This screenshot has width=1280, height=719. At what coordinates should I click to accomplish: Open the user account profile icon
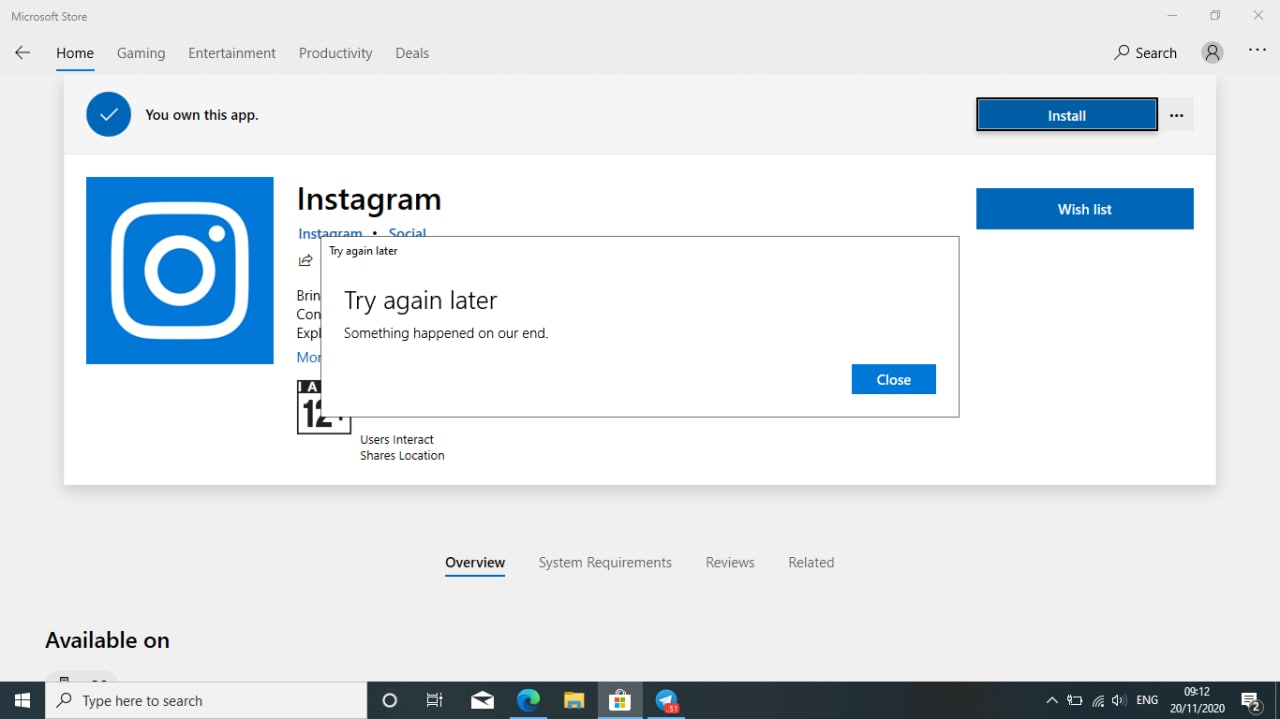1213,53
